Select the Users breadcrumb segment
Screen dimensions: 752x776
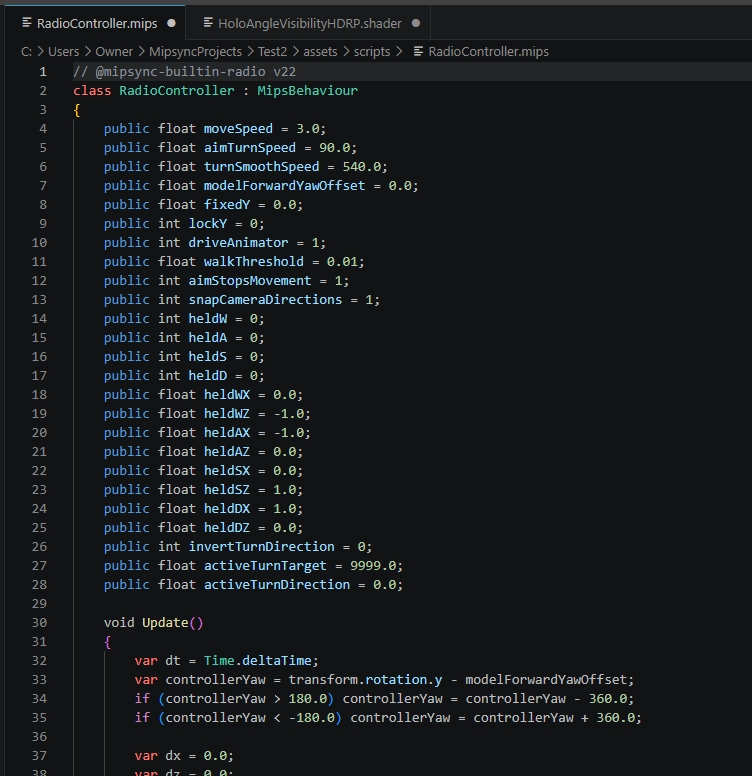pos(63,51)
